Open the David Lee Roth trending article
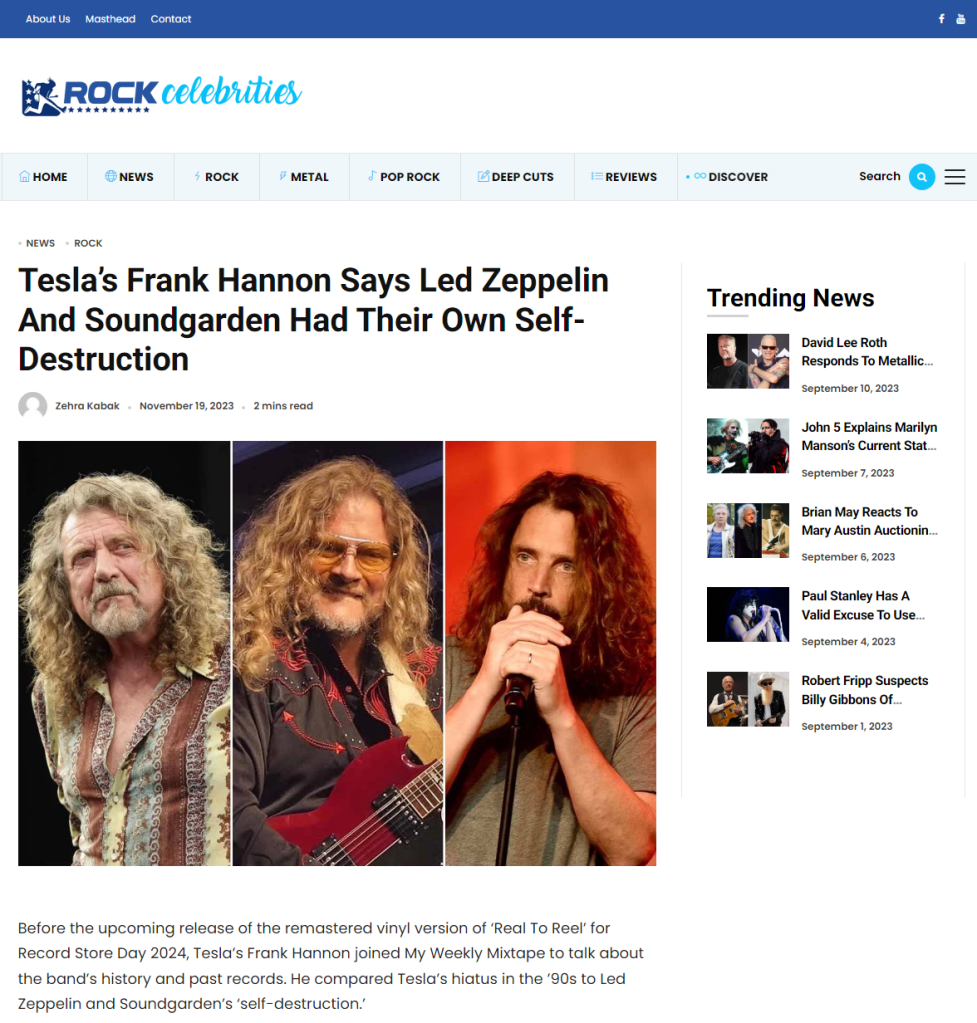Screen dimensions: 977x1023 point(867,352)
